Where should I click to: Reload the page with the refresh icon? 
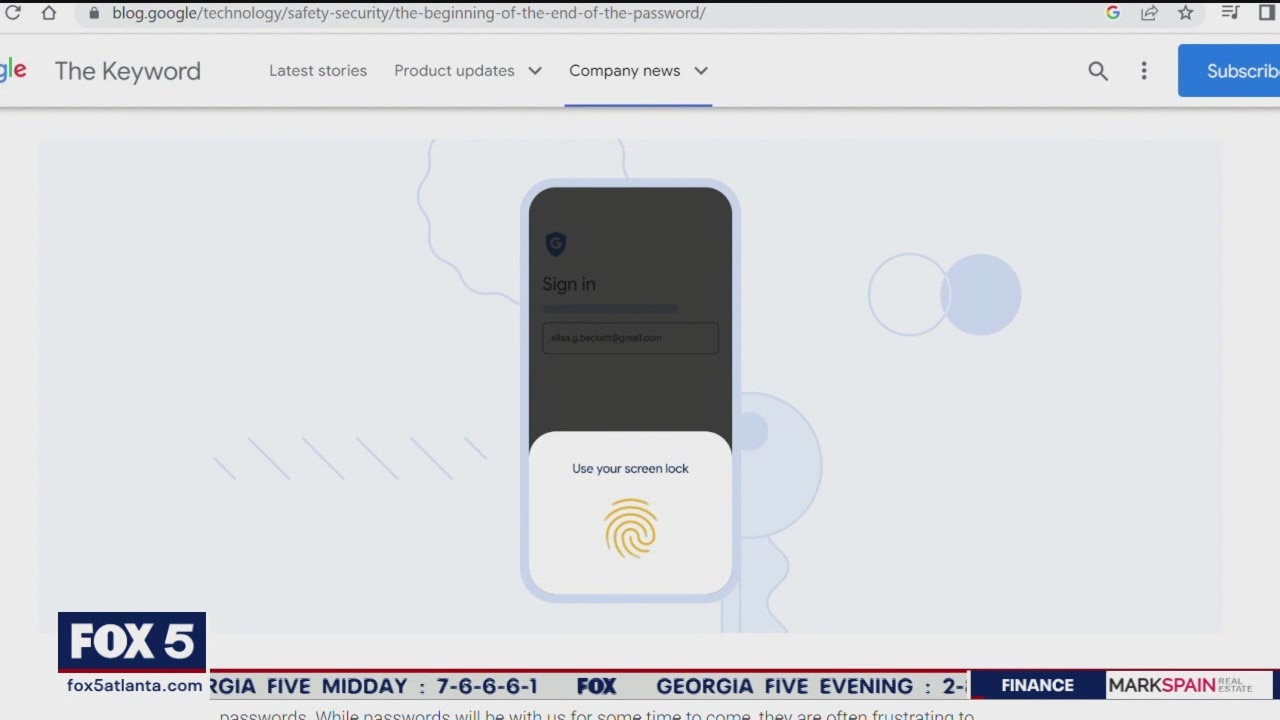[x=13, y=13]
